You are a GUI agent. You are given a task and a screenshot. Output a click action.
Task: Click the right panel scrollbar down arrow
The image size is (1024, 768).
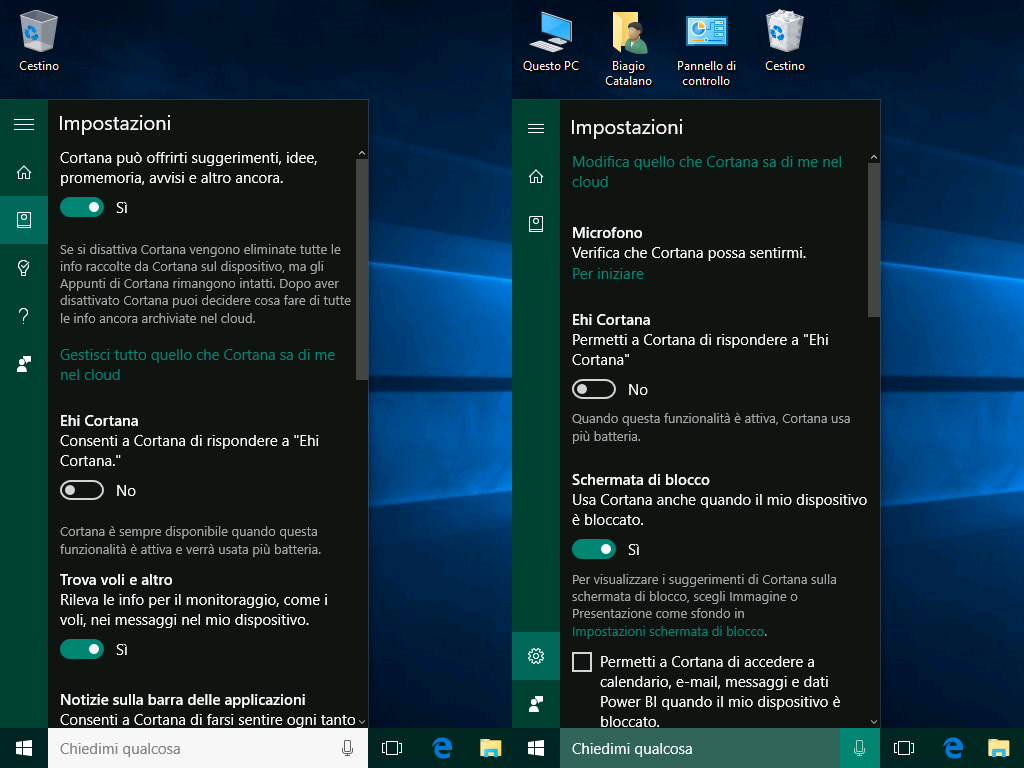point(874,722)
